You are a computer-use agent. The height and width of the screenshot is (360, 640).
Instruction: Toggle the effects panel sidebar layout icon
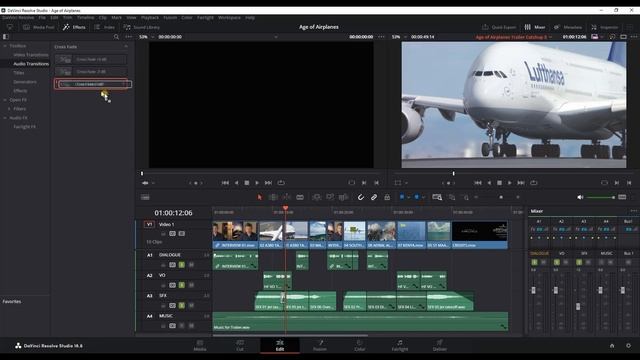point(6,37)
